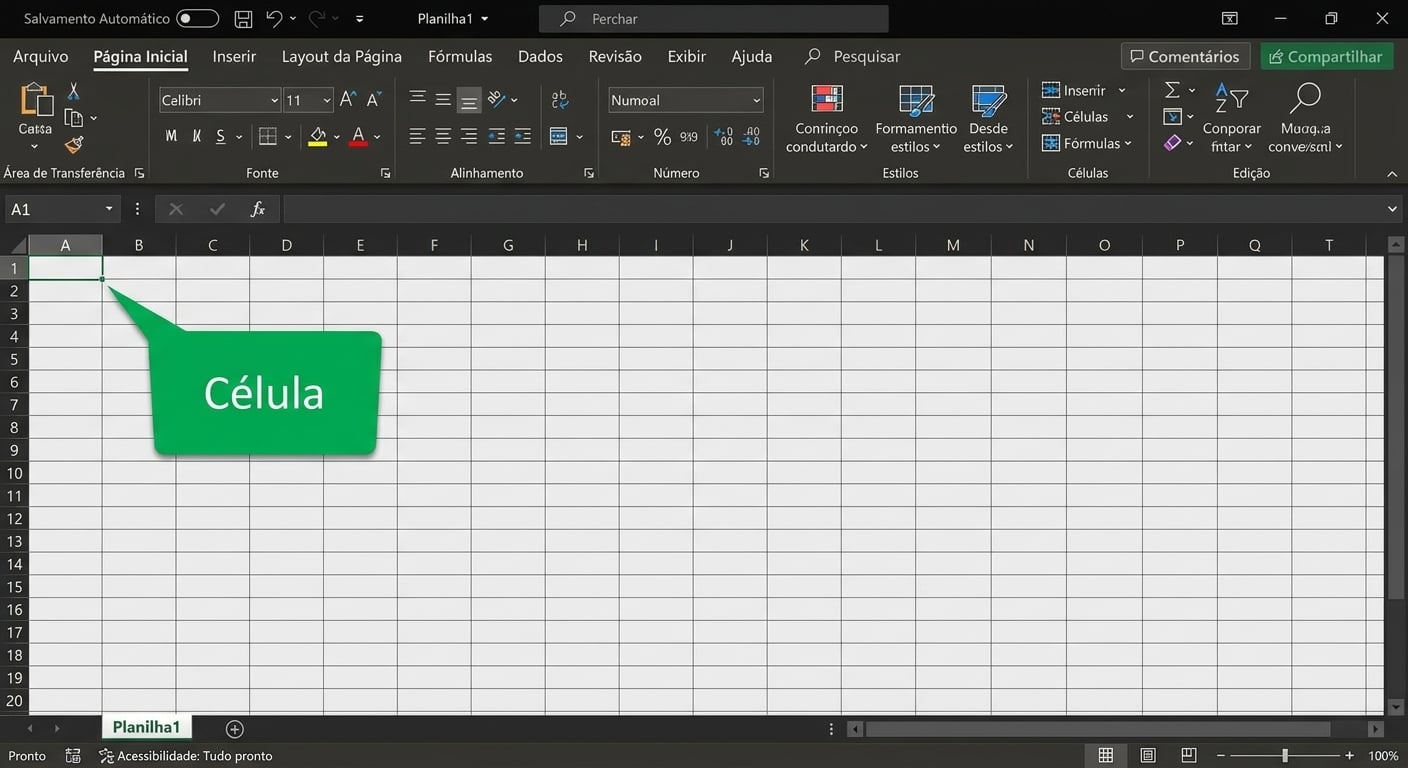Screen dimensions: 1408x768
Task: Open the font size 11 dropdown
Action: [327, 100]
